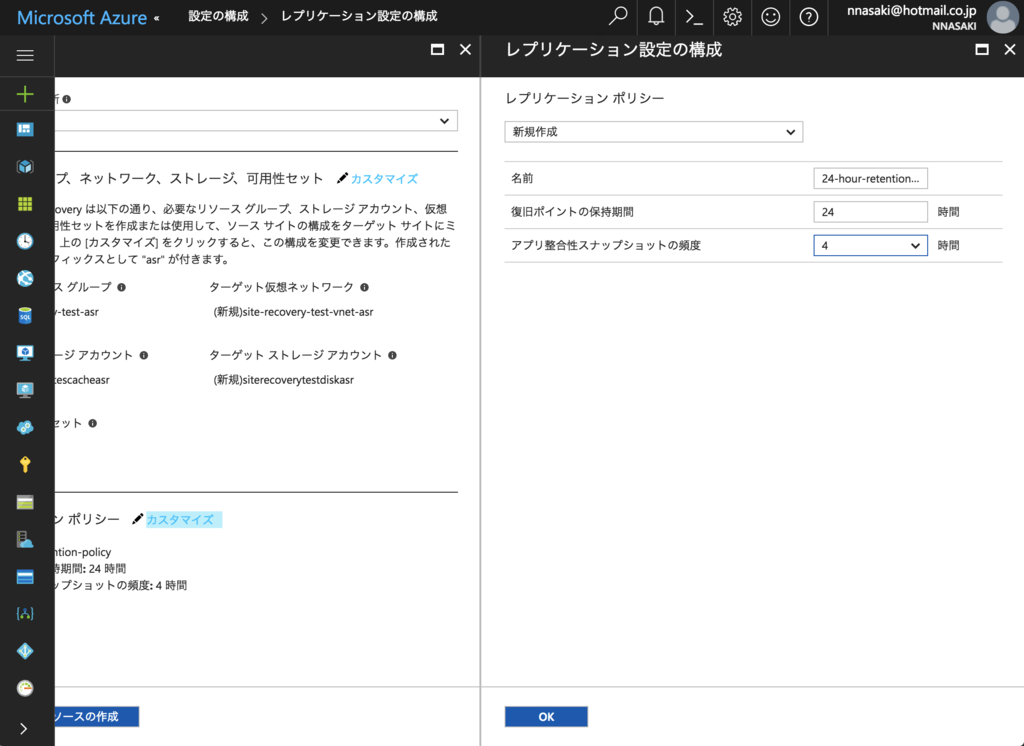
Task: Open the green window icon in the sidebar
Action: tap(25, 502)
